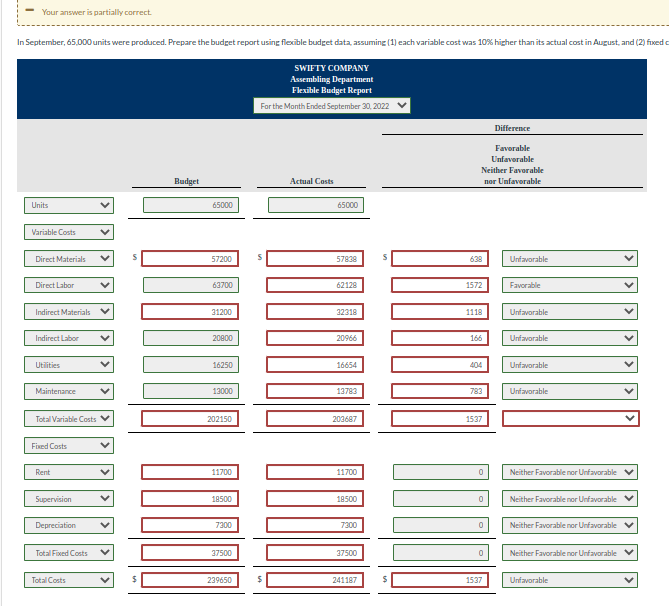Open the Direct Labor row label dropdown
This screenshot has width=669, height=606.
click(69, 285)
